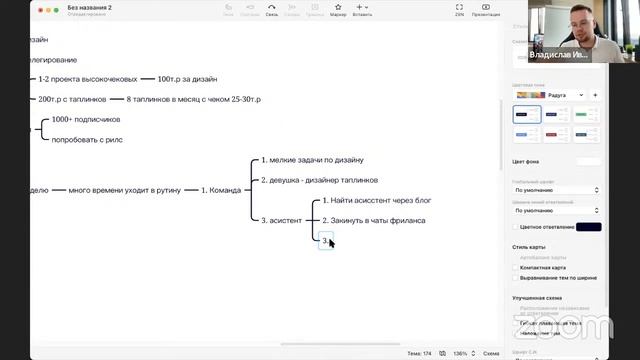The image size is (640, 360).
Task: Click the Схема button in status bar
Action: point(491,353)
